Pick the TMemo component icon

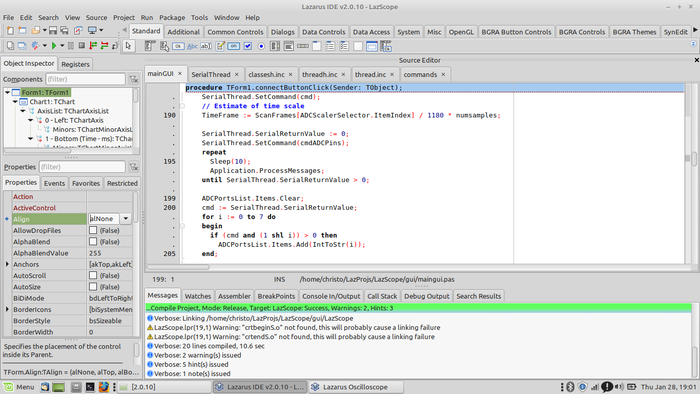coord(220,46)
